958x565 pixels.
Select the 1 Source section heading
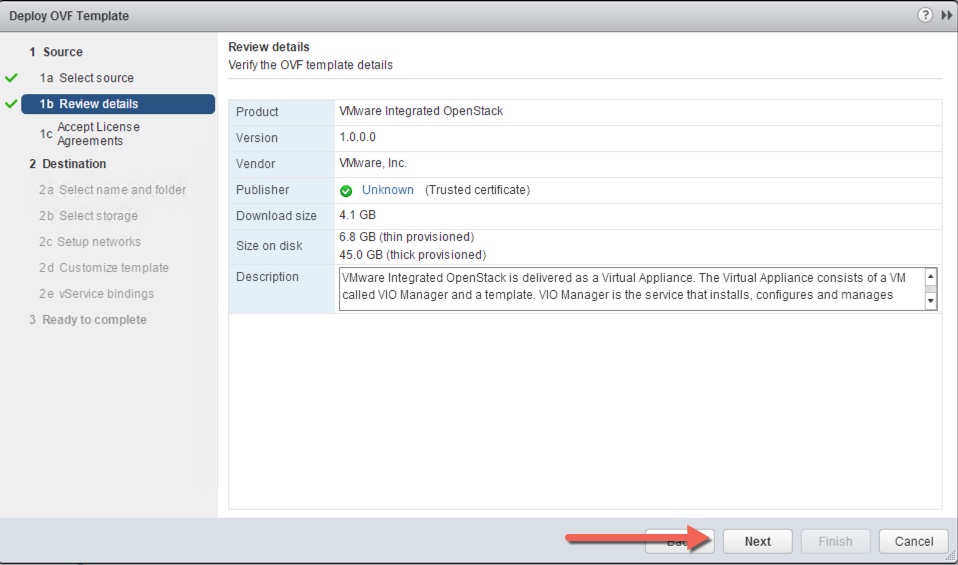pos(62,52)
